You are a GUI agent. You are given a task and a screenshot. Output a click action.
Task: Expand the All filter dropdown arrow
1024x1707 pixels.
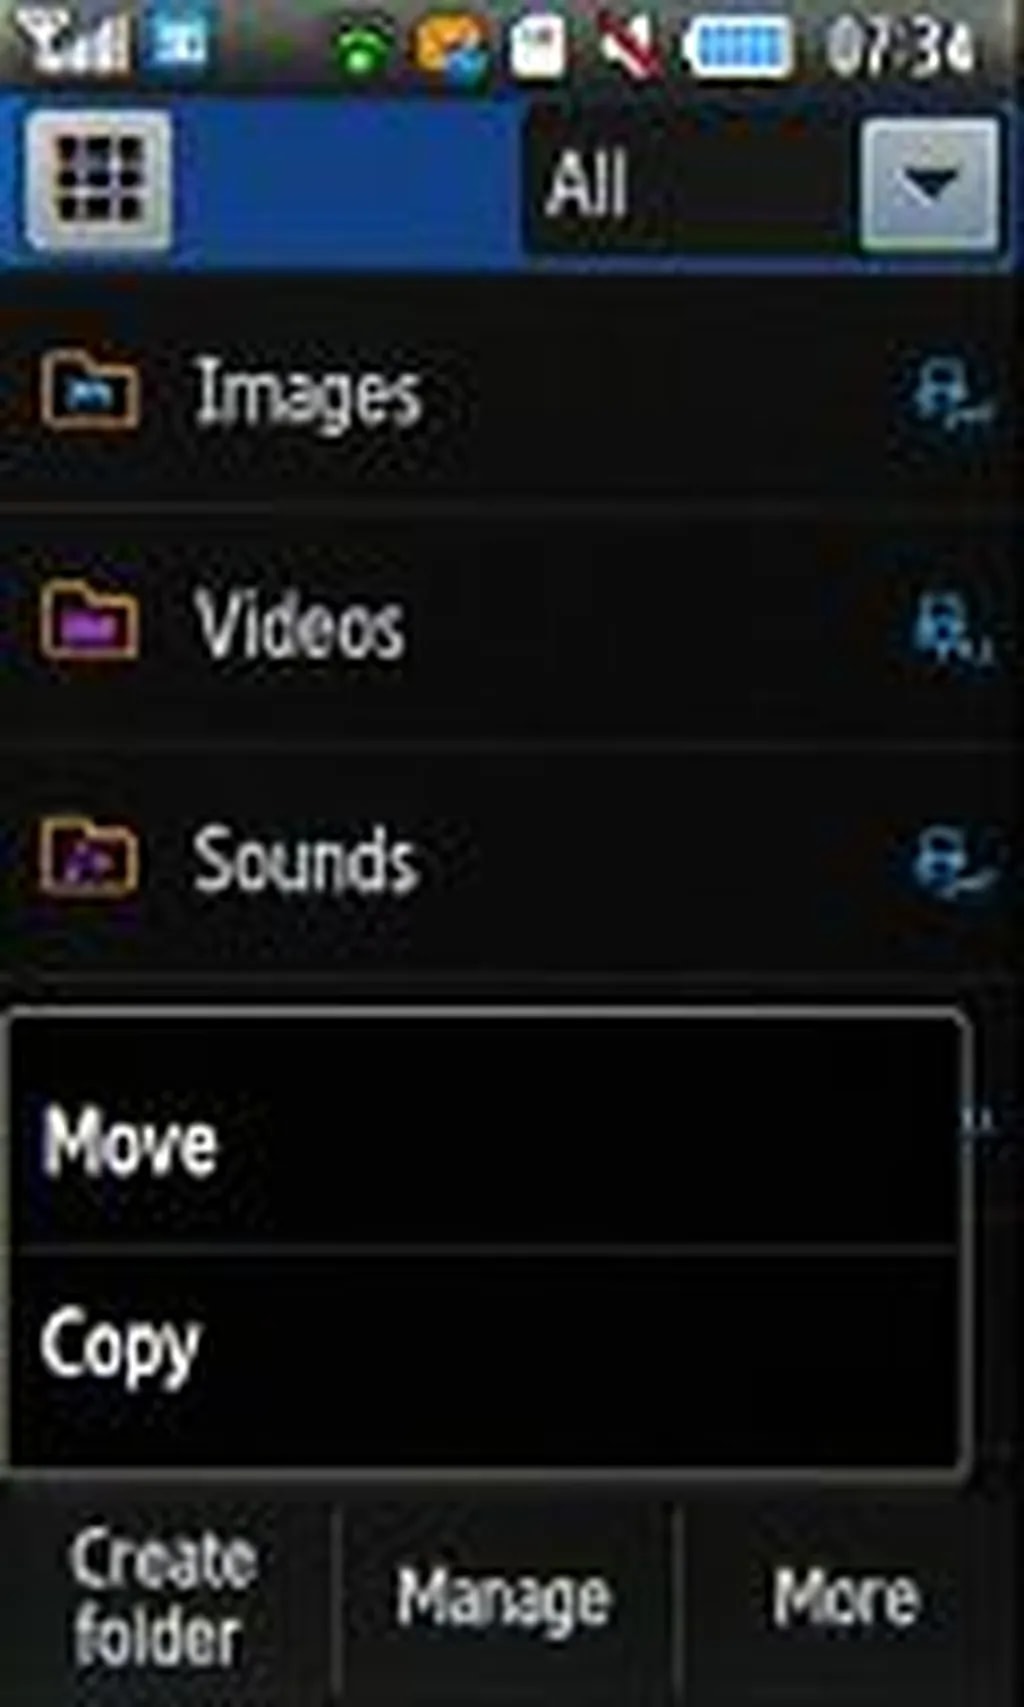pos(930,185)
